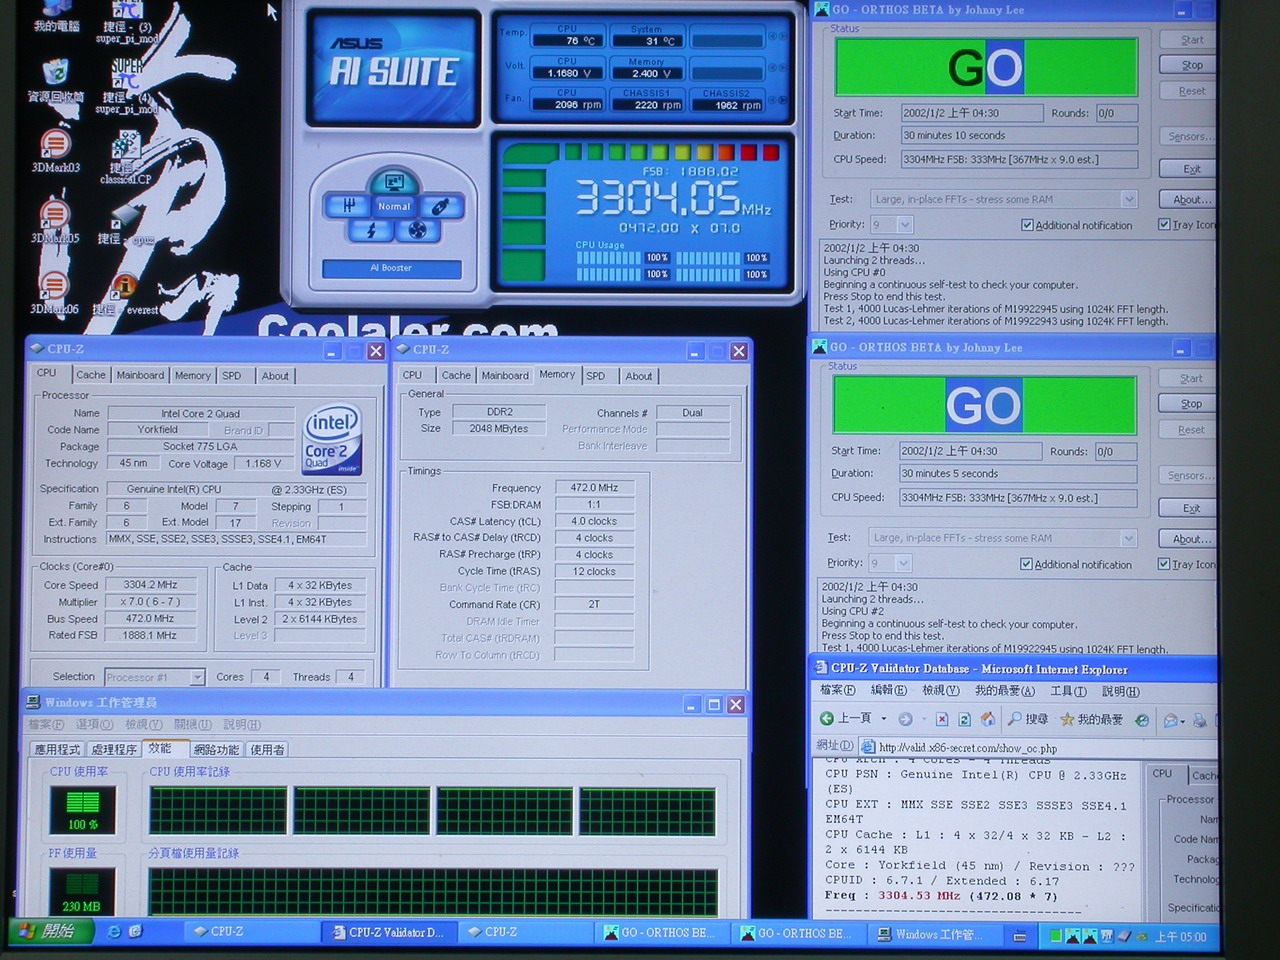Click Internet Explorer Refresh icon
Viewport: 1280px width, 960px height.
[x=965, y=719]
